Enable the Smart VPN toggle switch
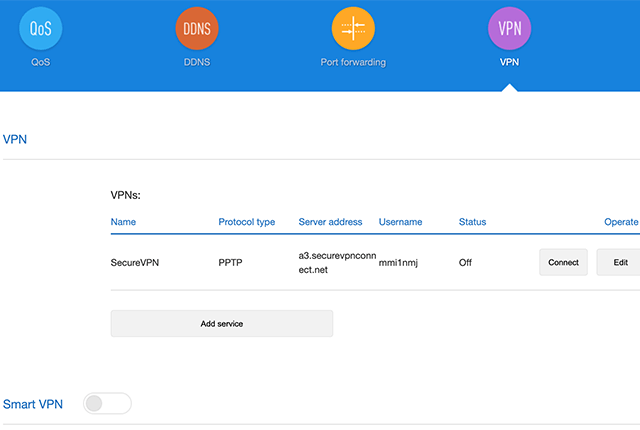Viewport: 640px width, 430px height. (x=107, y=404)
